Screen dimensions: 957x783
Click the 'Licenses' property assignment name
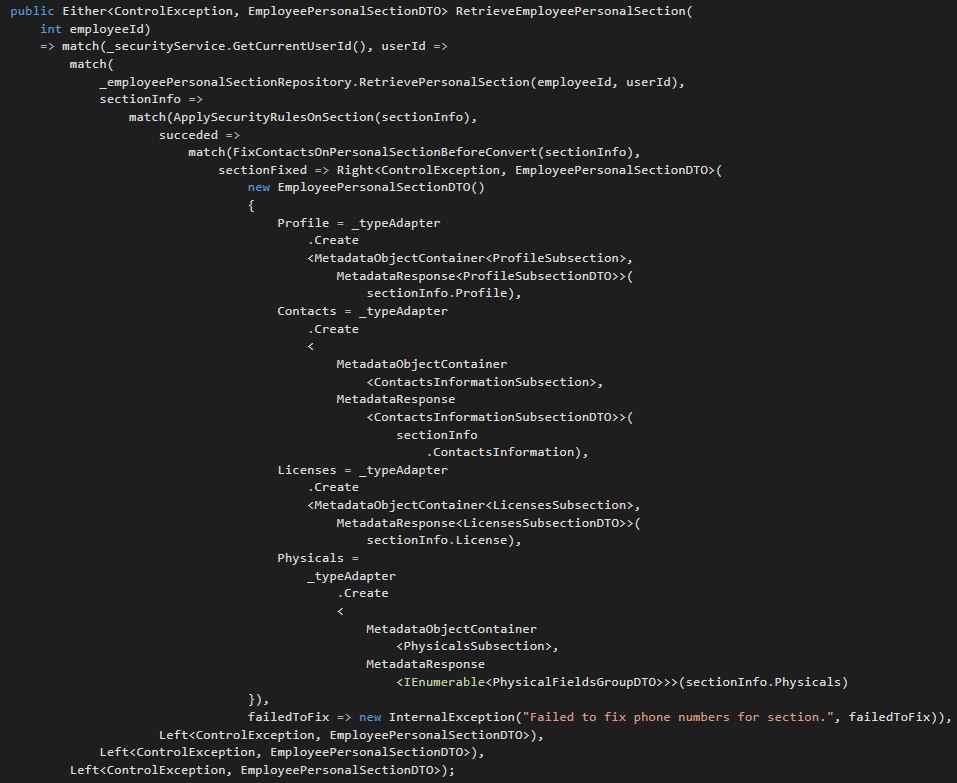(306, 470)
